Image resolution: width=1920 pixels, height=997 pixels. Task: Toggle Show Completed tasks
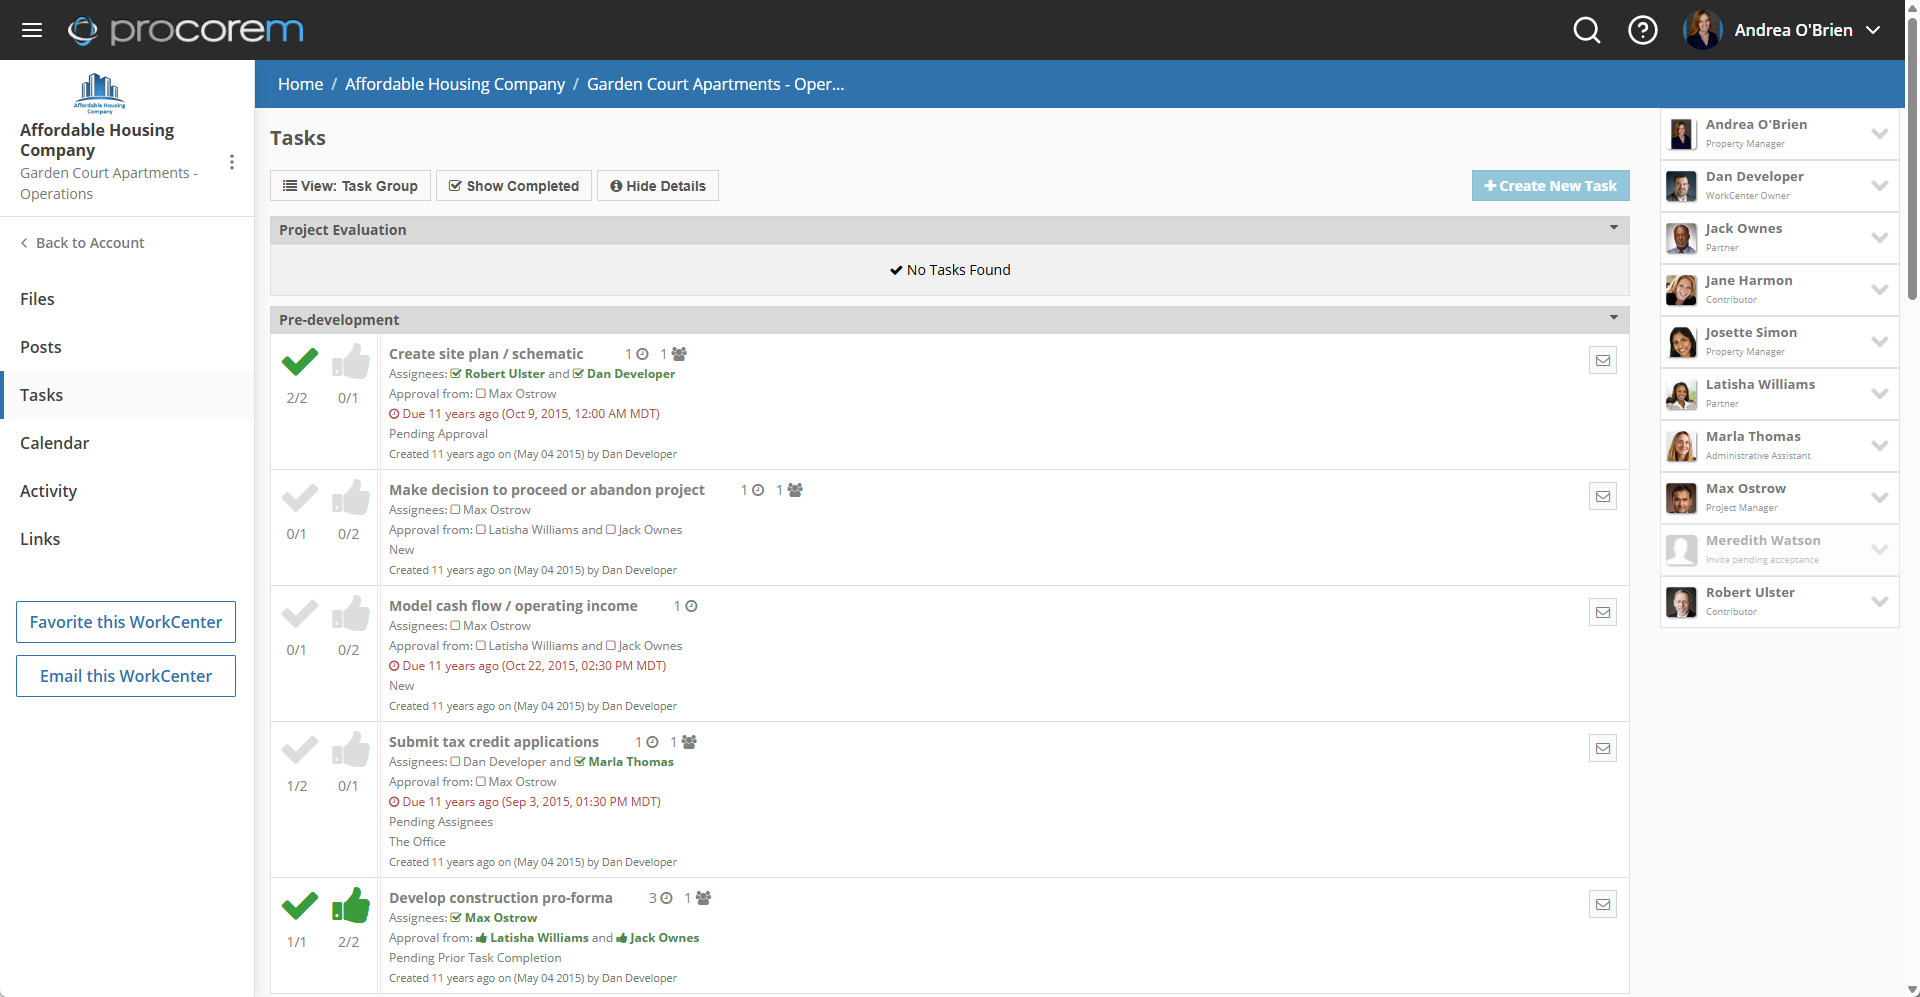[x=514, y=186]
